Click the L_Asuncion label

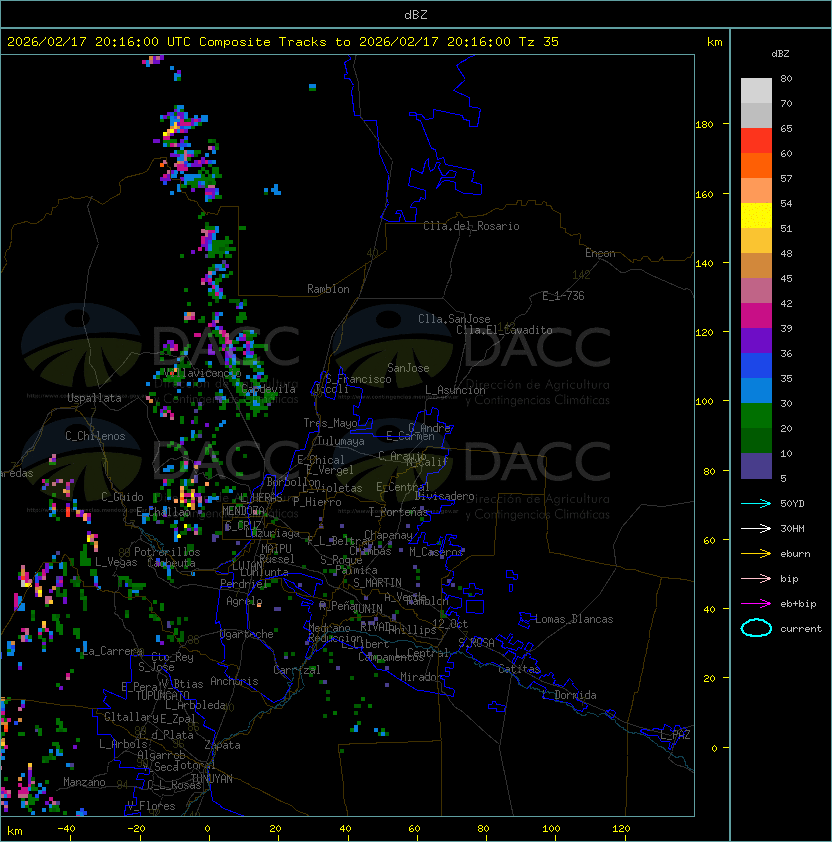point(455,390)
